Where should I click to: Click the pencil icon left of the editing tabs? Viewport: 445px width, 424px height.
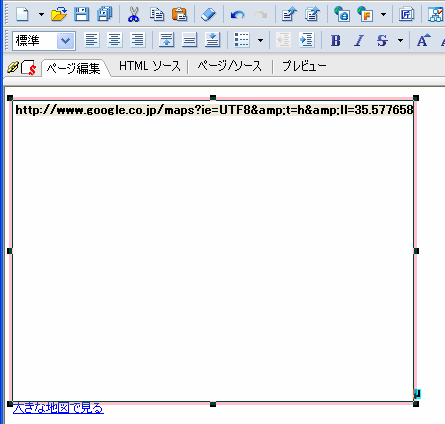click(13, 67)
